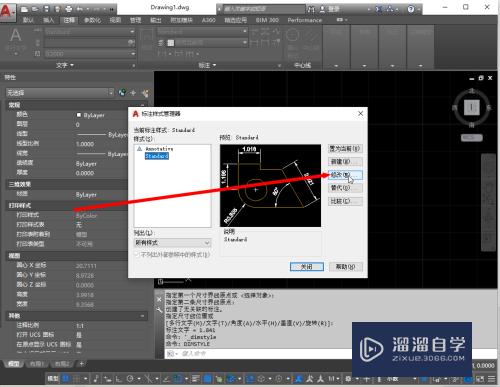500x387 pixels.
Task: Collapse the 其他 section in Properties palette
Action: coord(142,315)
